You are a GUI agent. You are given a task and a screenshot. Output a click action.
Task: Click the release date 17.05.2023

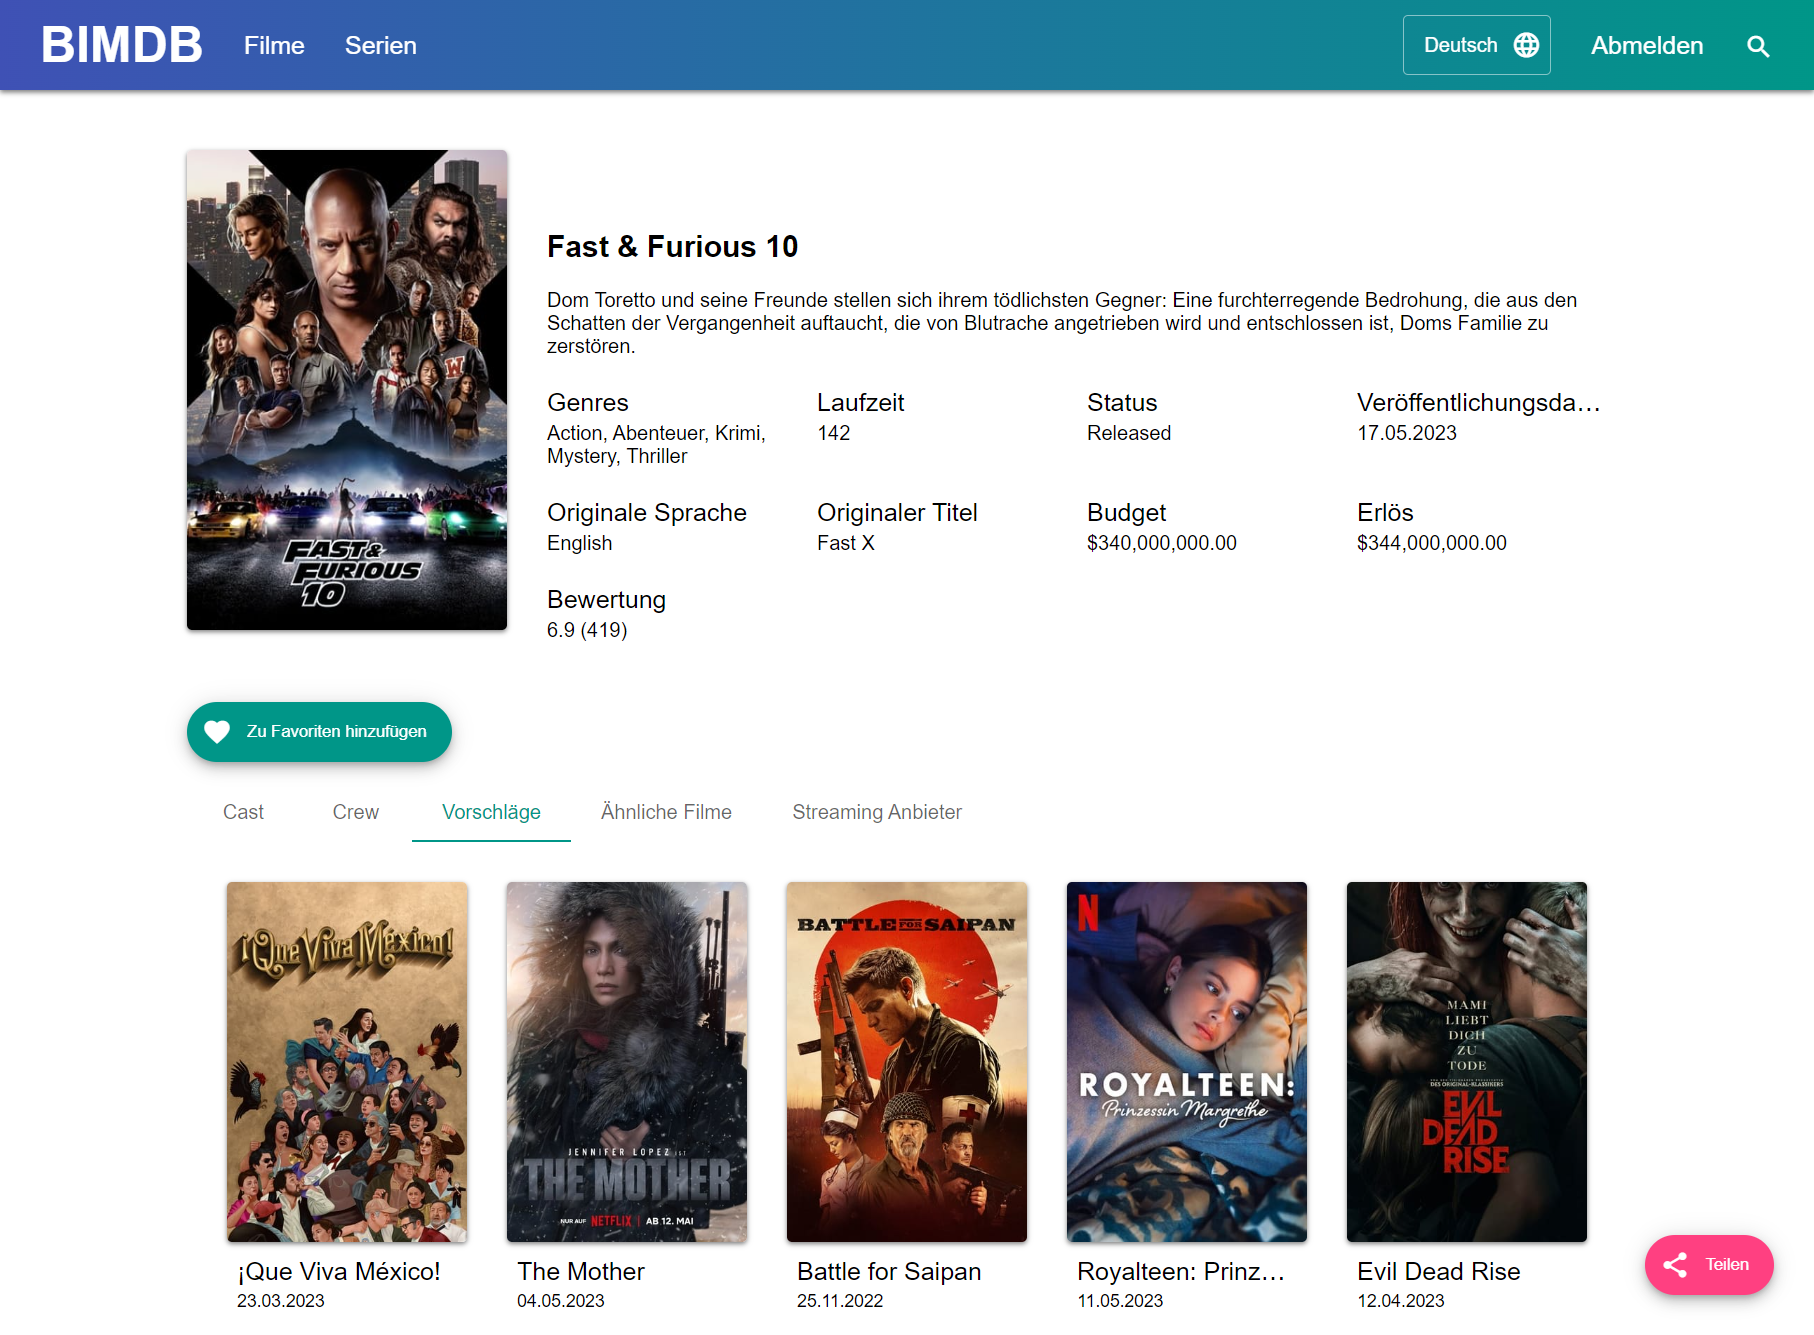click(1407, 433)
